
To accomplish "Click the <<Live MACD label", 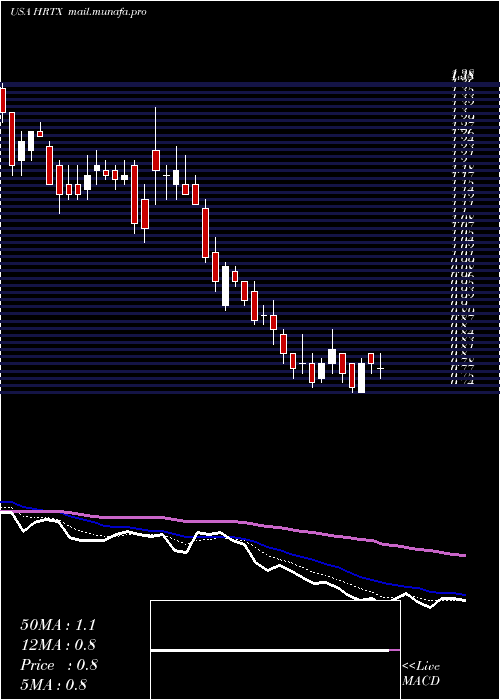I will [x=421, y=674].
